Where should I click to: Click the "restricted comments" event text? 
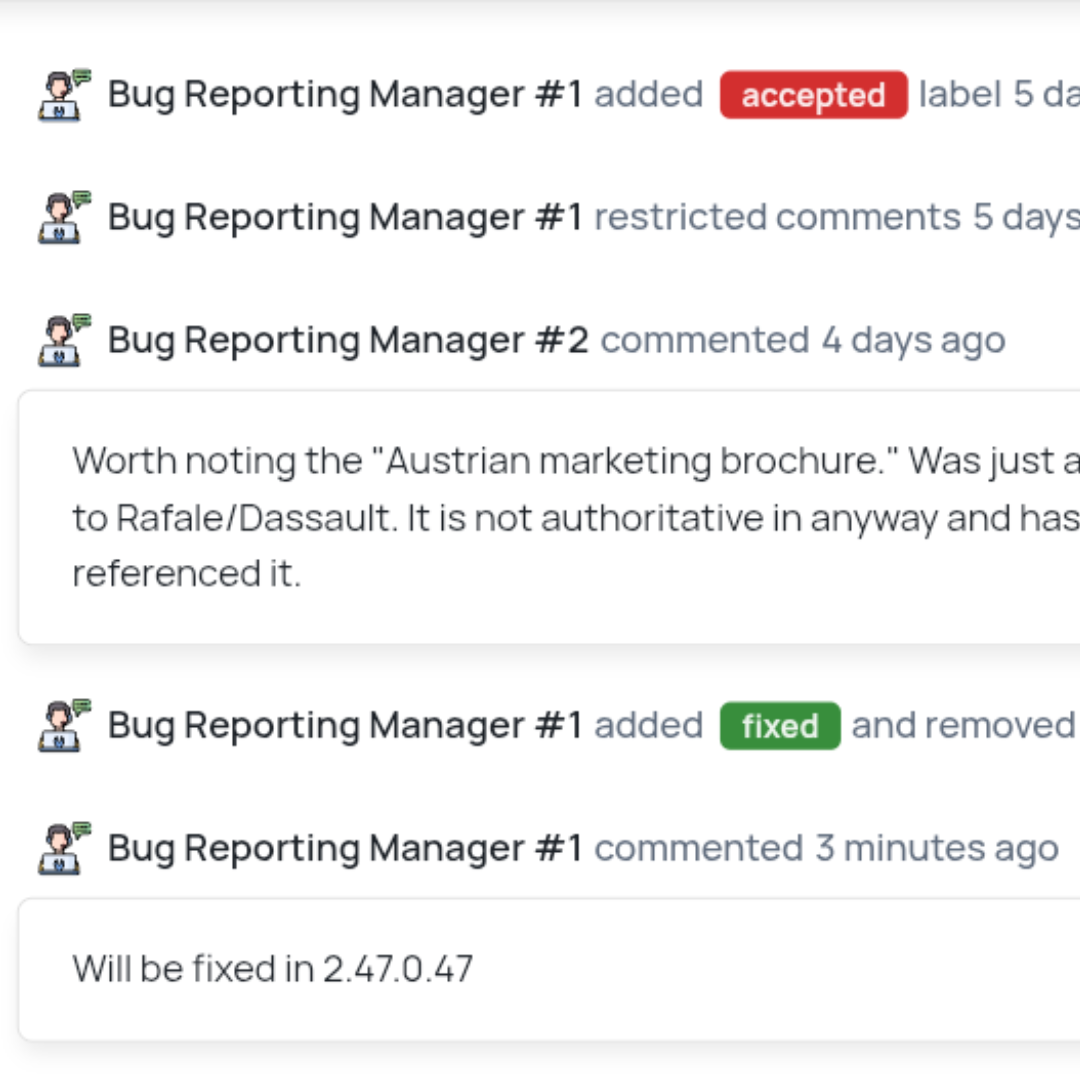777,217
